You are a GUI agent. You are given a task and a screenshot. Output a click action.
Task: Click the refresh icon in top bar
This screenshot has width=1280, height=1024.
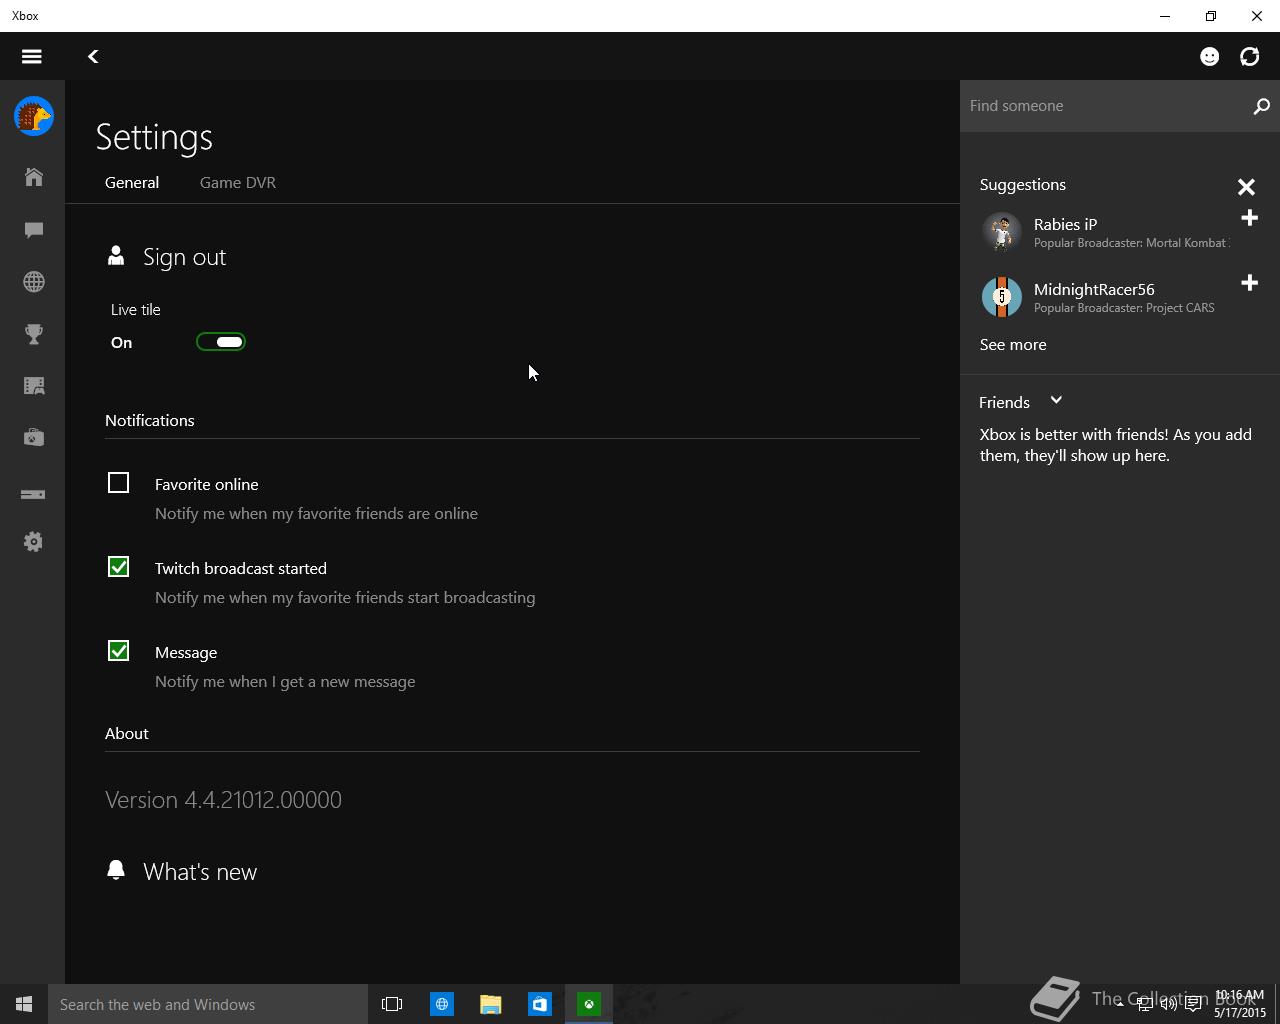tap(1250, 56)
